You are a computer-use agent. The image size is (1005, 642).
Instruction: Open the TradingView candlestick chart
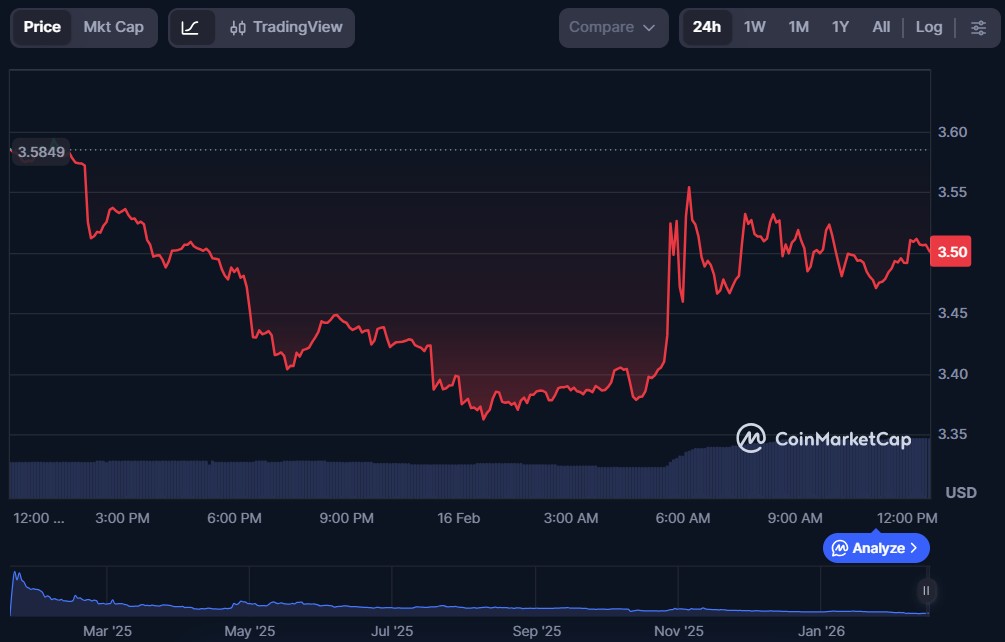285,28
